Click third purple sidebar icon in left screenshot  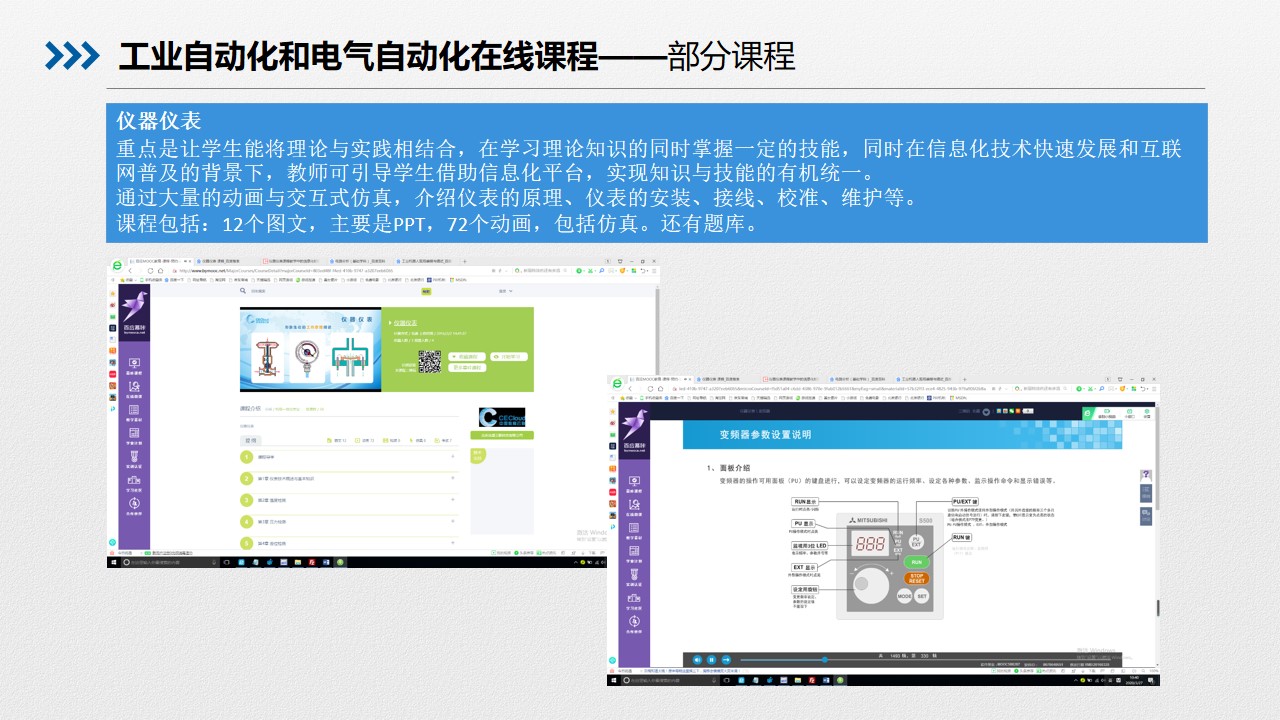[134, 409]
